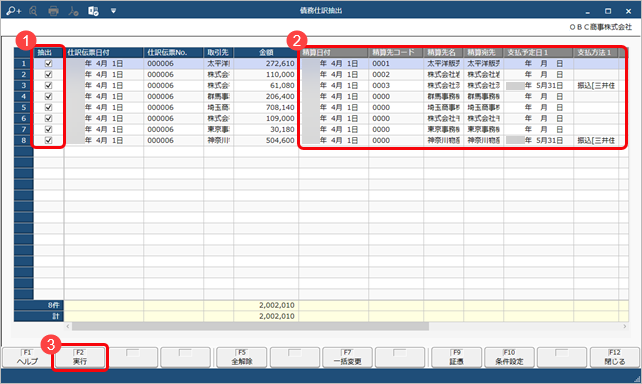Click the 精算先コード column header
This screenshot has width=642, height=384.
point(396,52)
